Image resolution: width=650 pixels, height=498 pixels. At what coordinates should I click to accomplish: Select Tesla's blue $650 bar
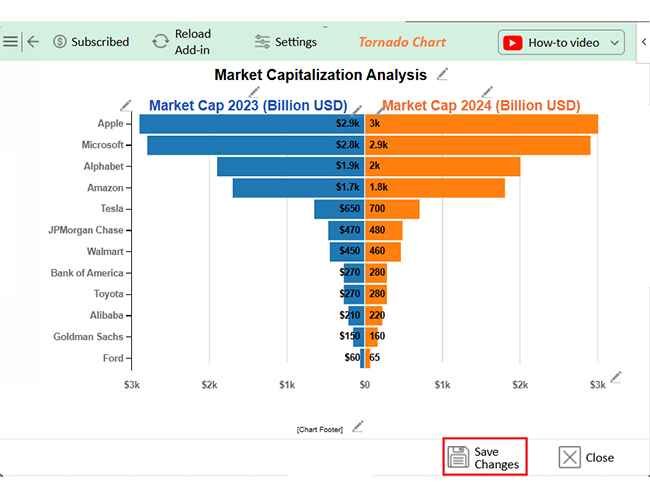(339, 209)
